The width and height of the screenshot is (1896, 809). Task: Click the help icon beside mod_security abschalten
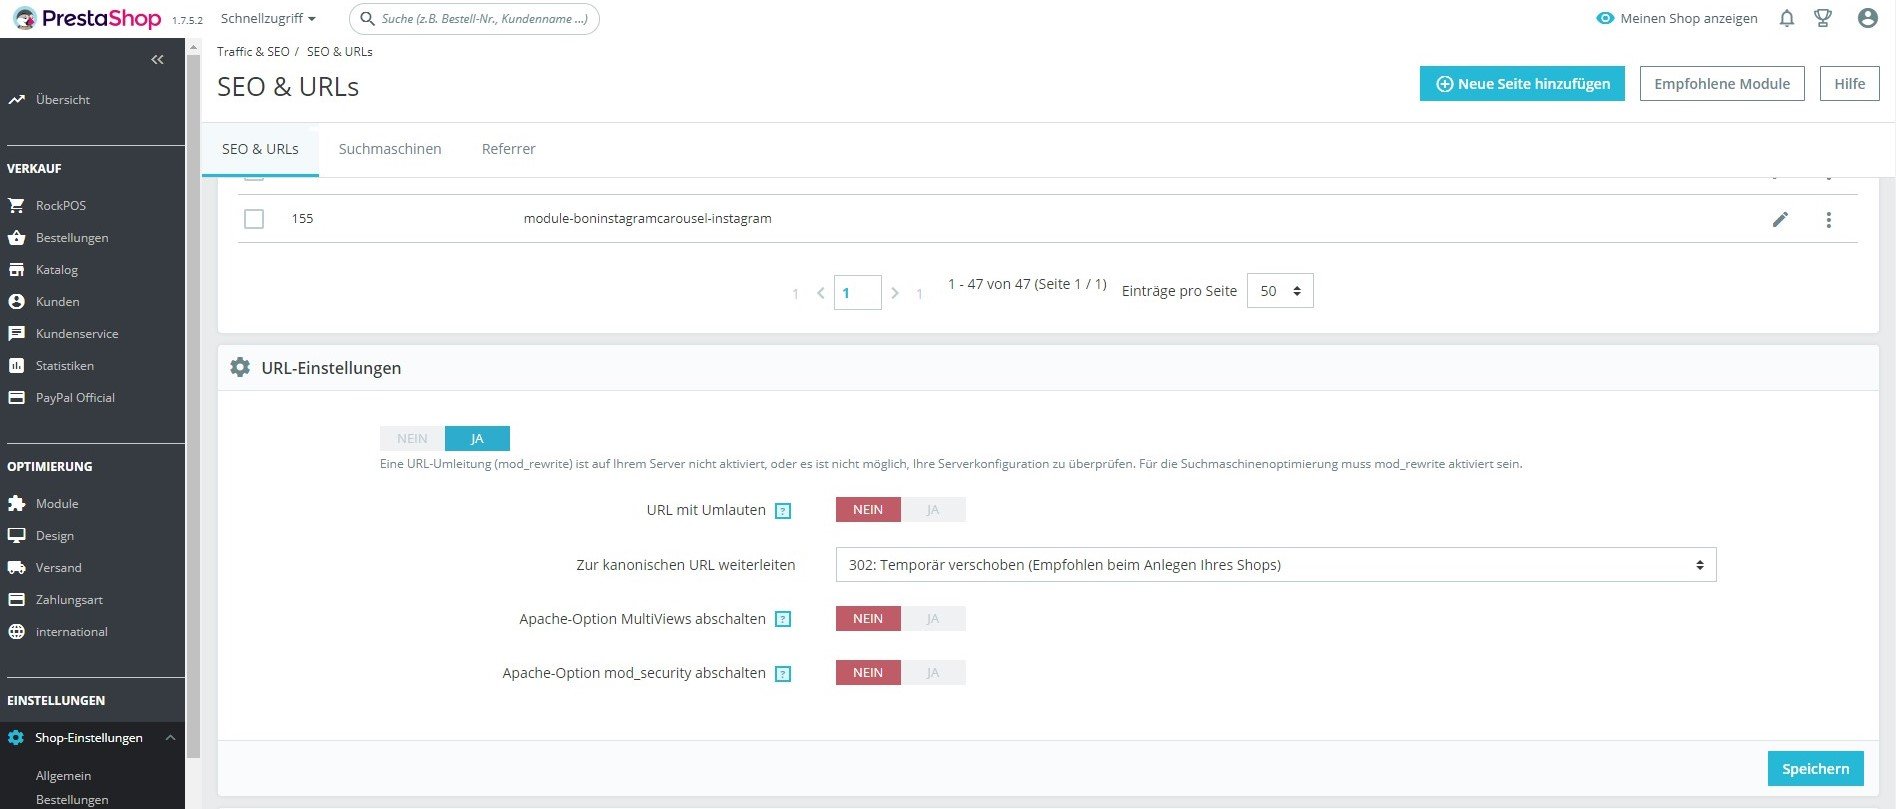783,674
